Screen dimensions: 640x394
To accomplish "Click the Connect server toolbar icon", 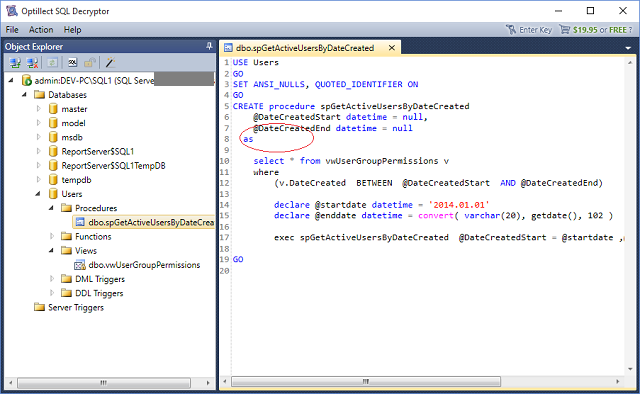I will pyautogui.click(x=16, y=62).
